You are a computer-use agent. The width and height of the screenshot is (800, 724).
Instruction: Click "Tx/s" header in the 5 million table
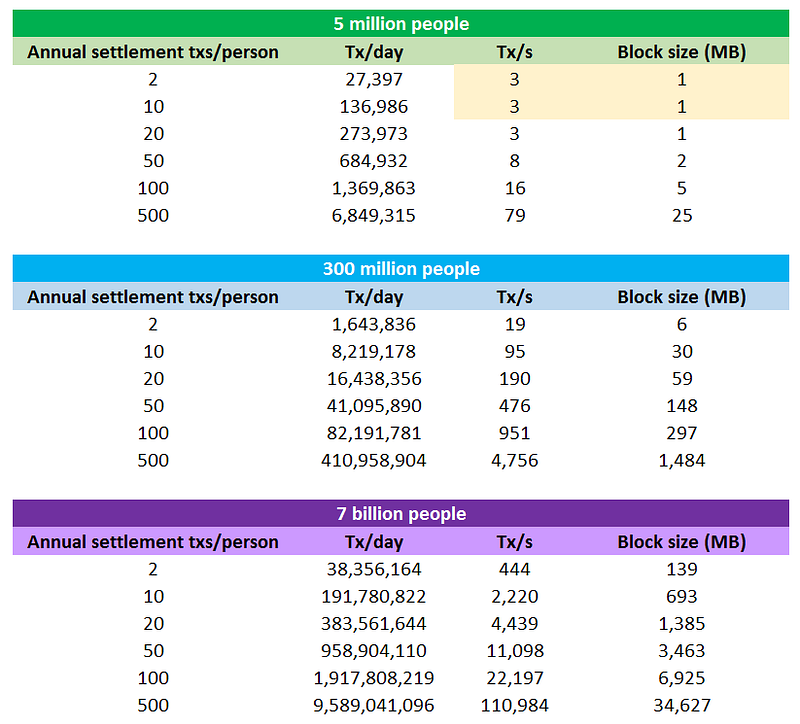[514, 52]
